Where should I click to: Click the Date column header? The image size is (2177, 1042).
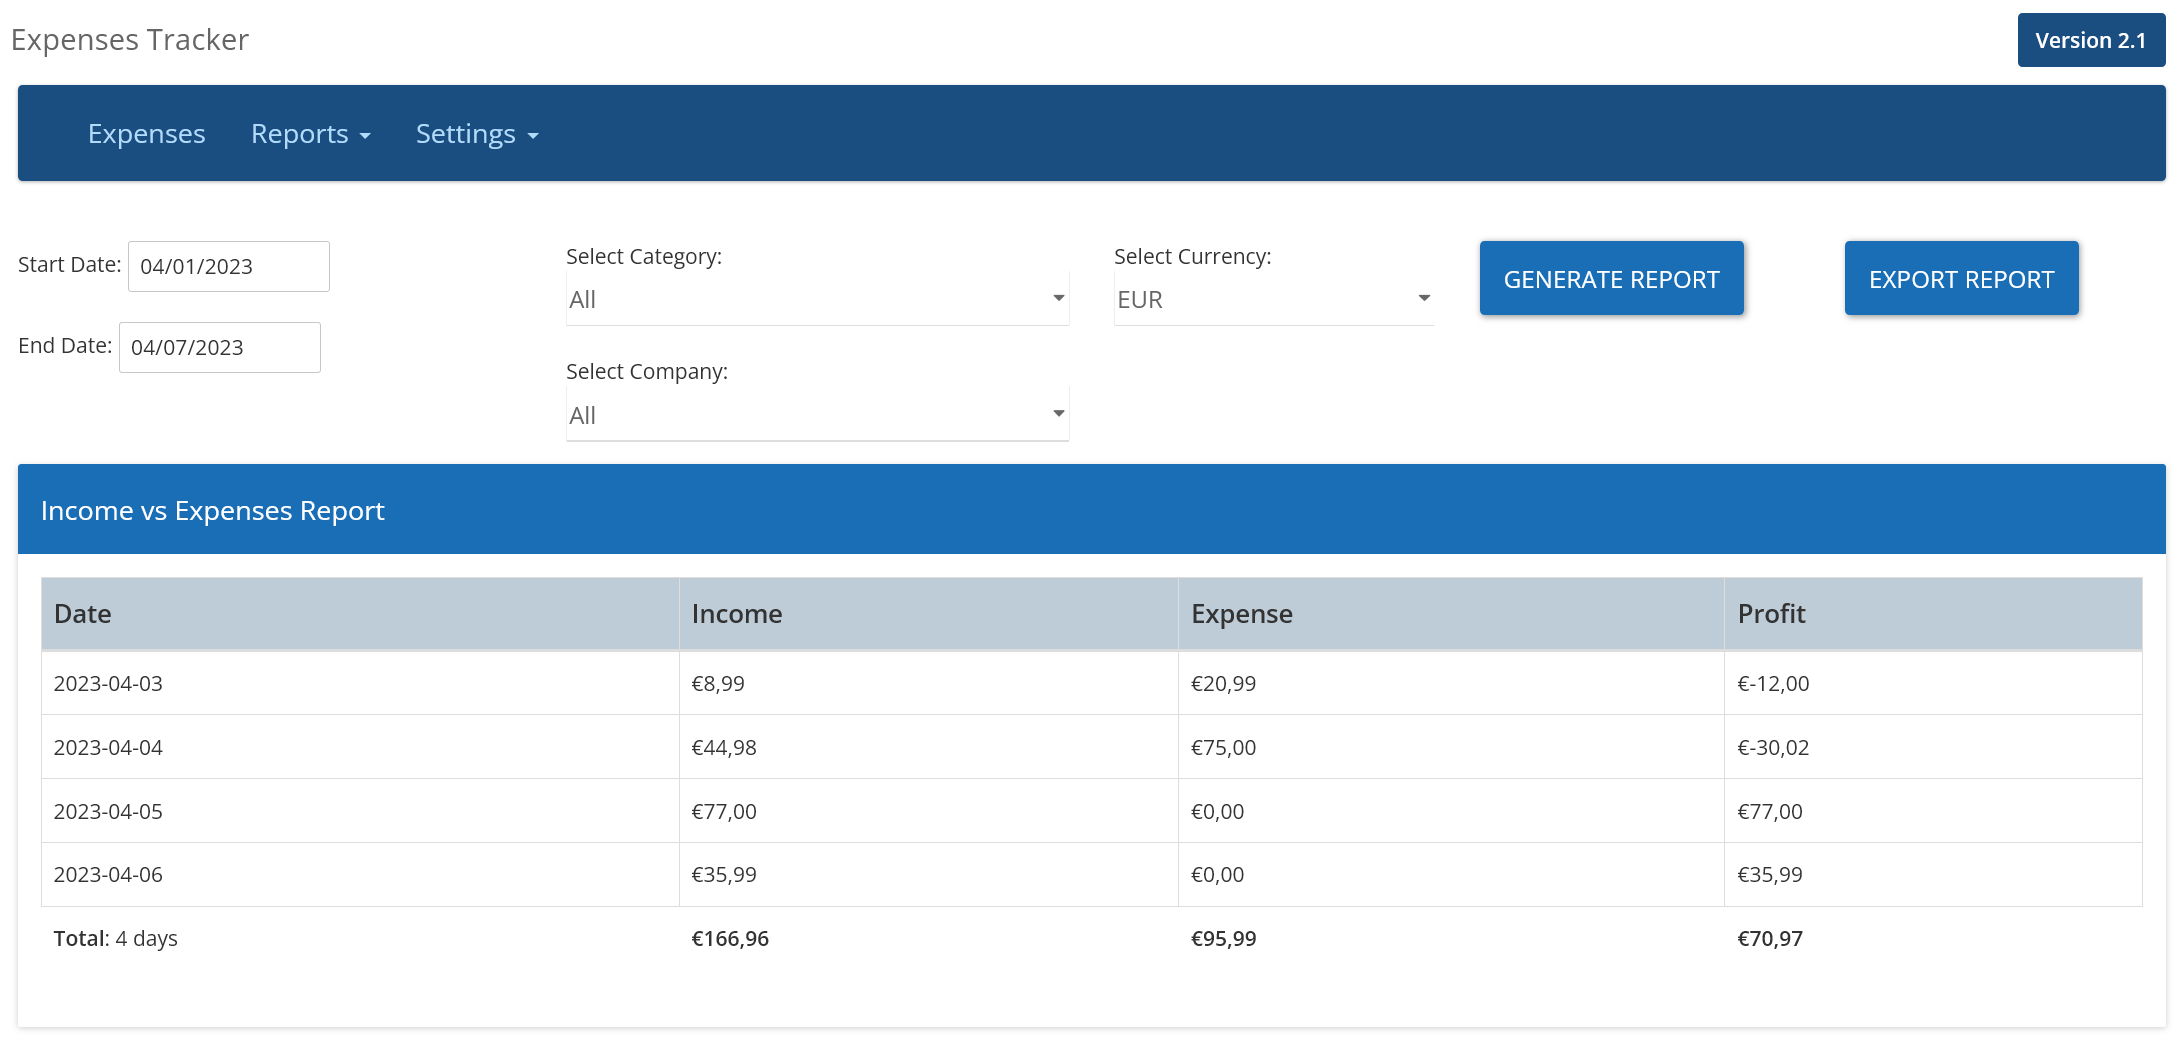(83, 614)
